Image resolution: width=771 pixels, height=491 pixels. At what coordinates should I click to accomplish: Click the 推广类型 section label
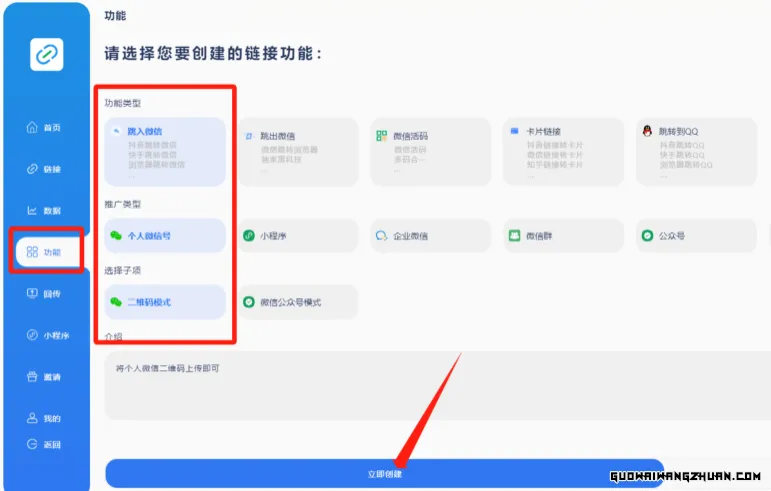pos(122,204)
